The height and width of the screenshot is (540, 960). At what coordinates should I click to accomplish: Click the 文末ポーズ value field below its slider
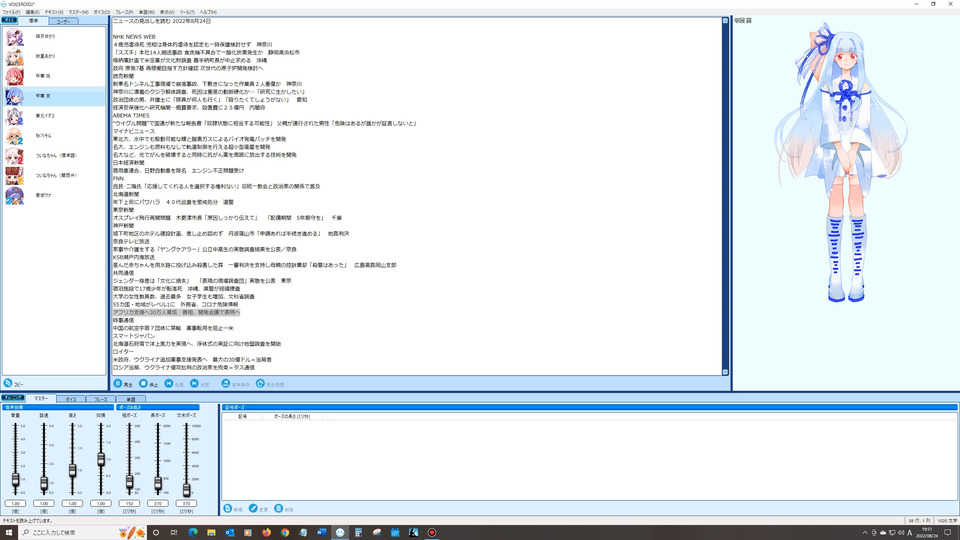(x=186, y=503)
